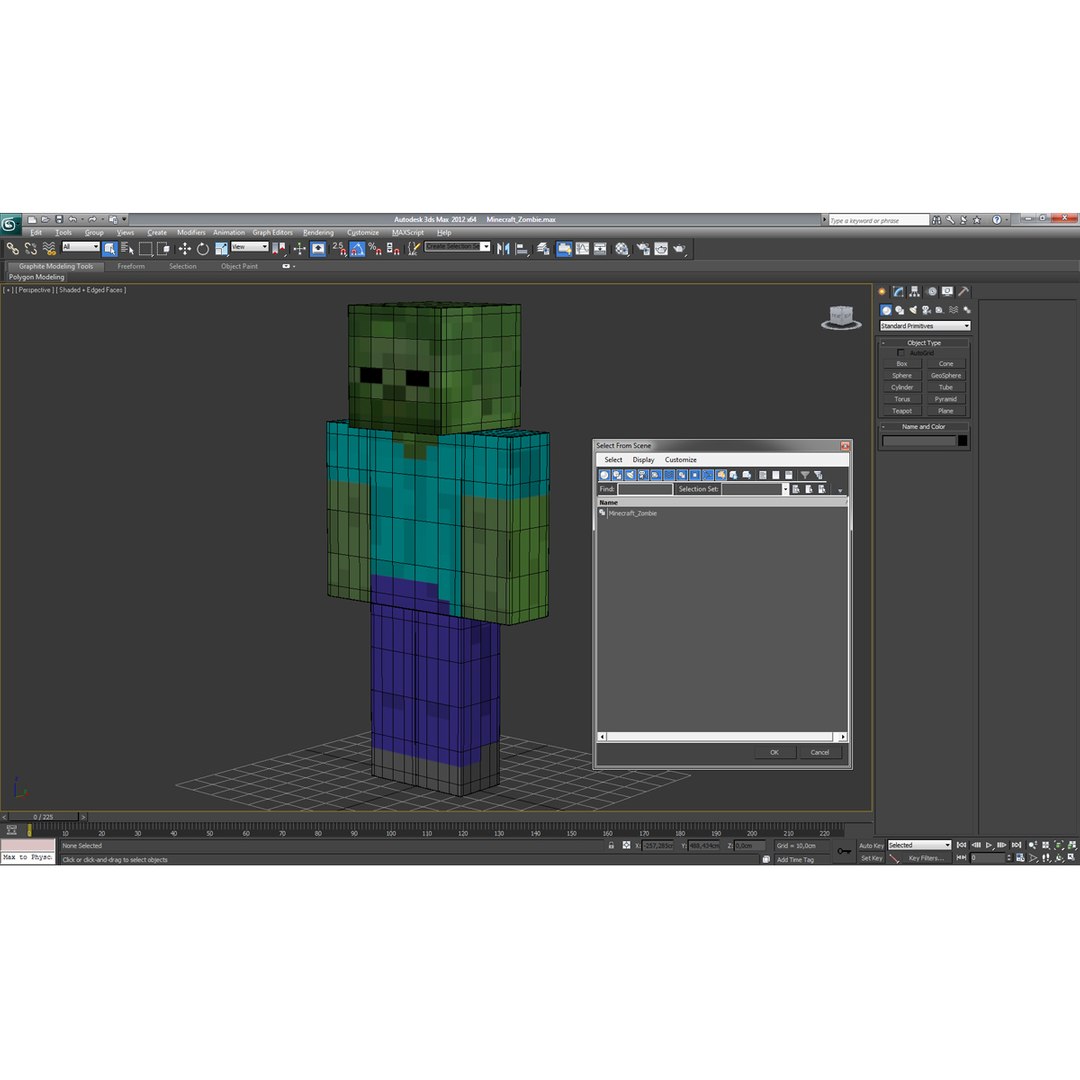1080x1080 pixels.
Task: Collapse the Object Type rollout
Action: click(924, 342)
